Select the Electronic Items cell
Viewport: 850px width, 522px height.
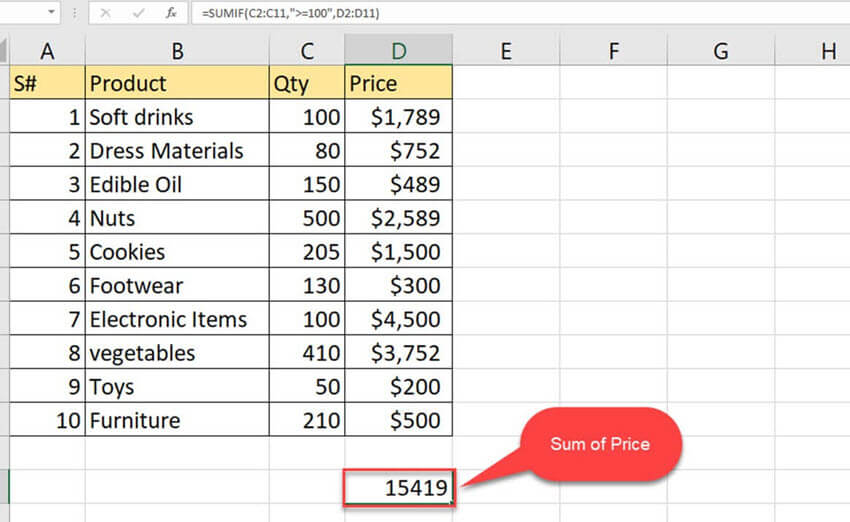(x=176, y=320)
